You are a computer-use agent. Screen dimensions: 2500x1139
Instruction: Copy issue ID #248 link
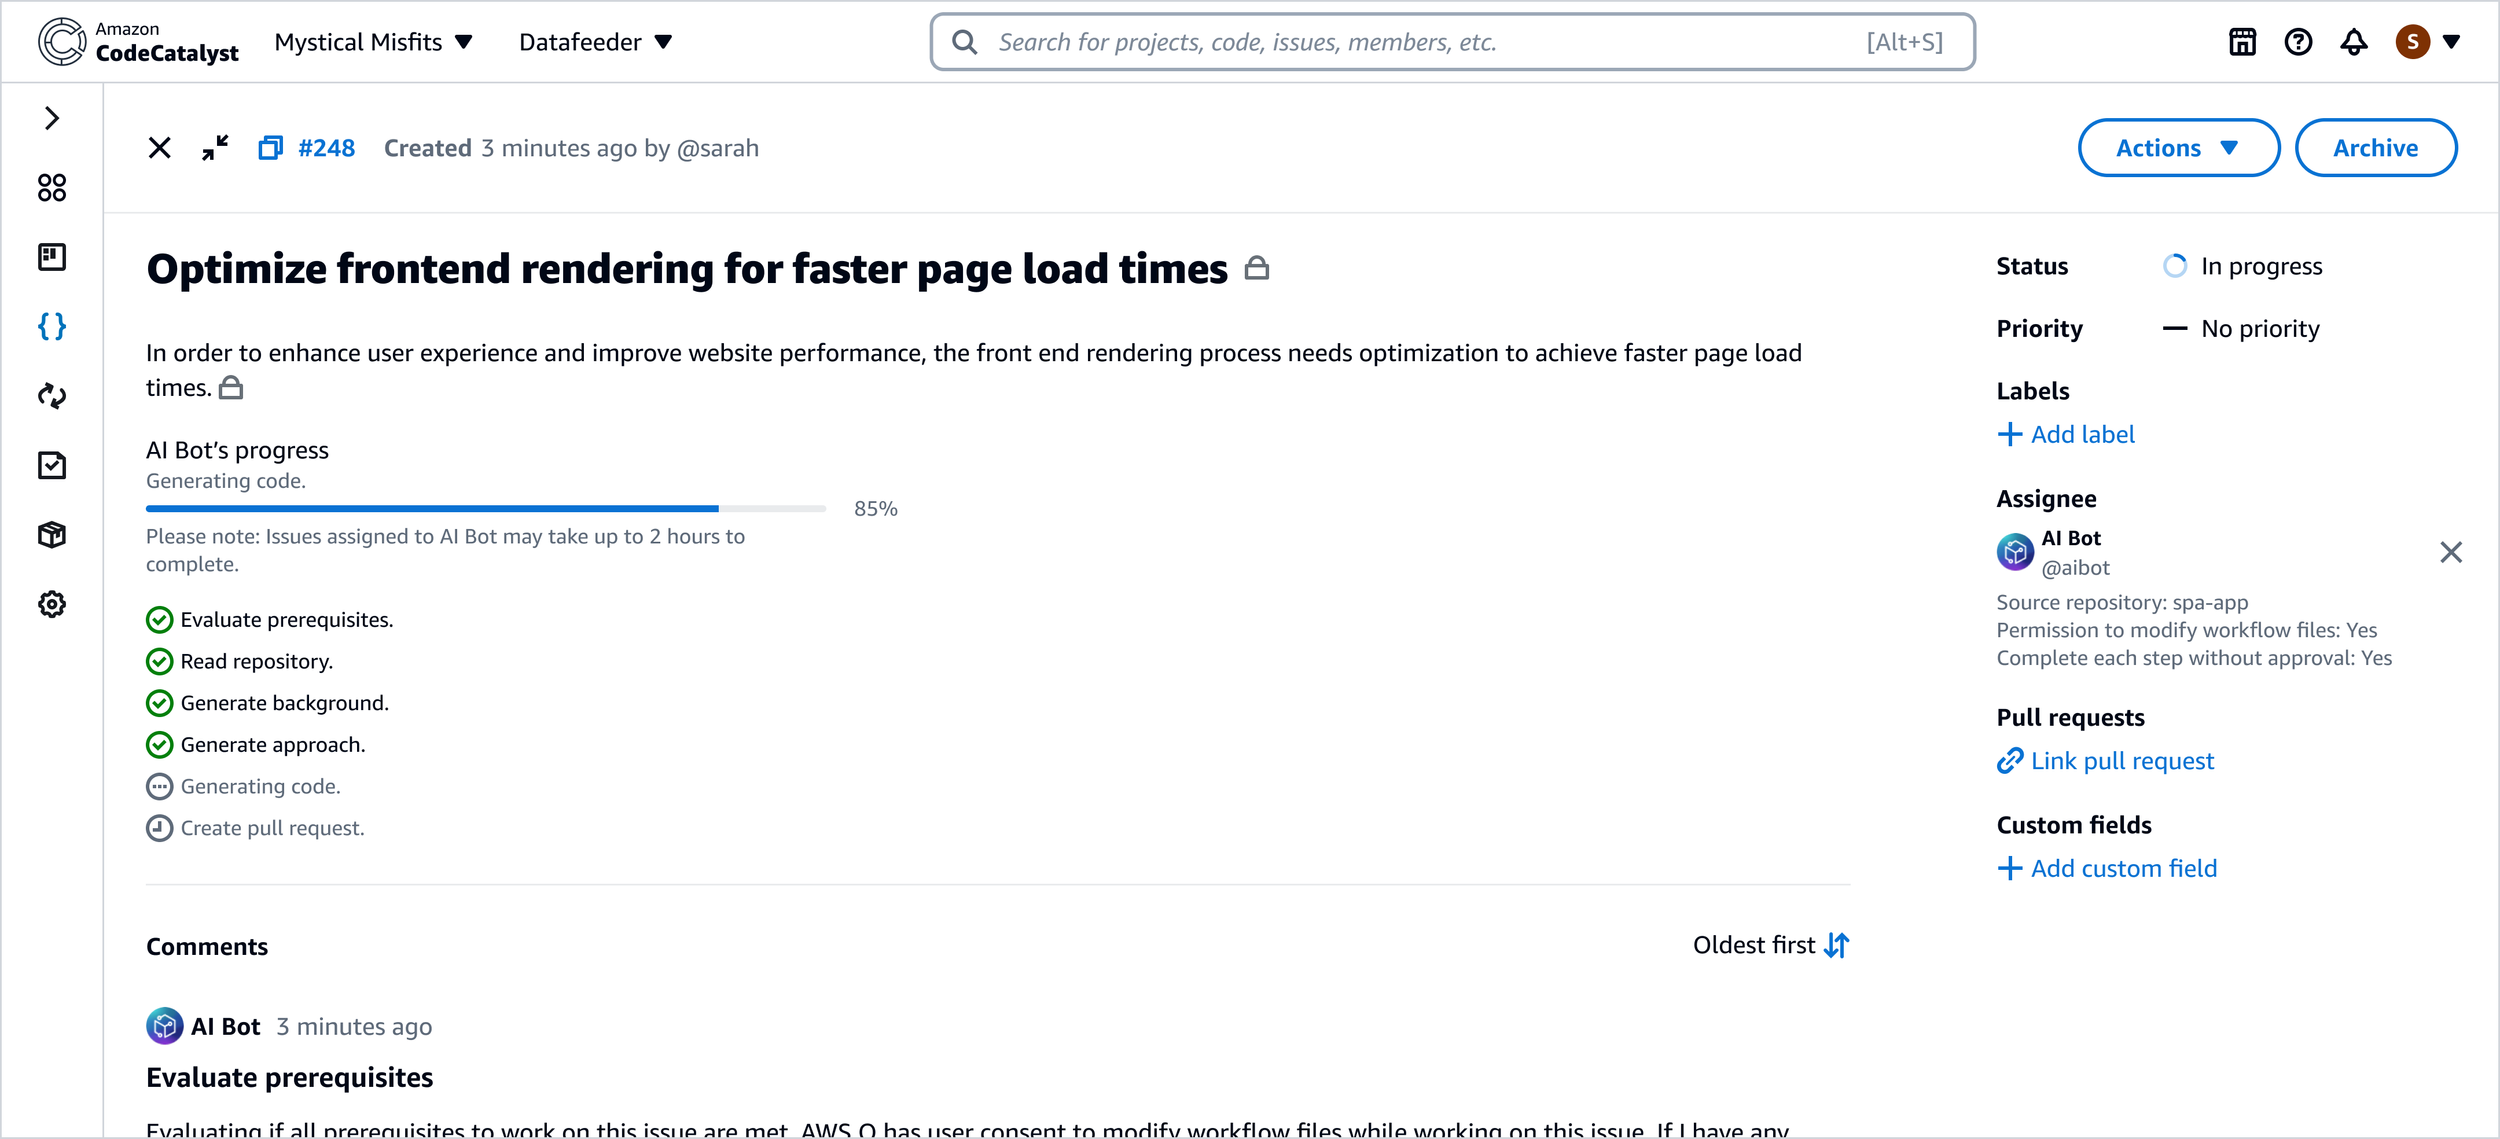[270, 148]
